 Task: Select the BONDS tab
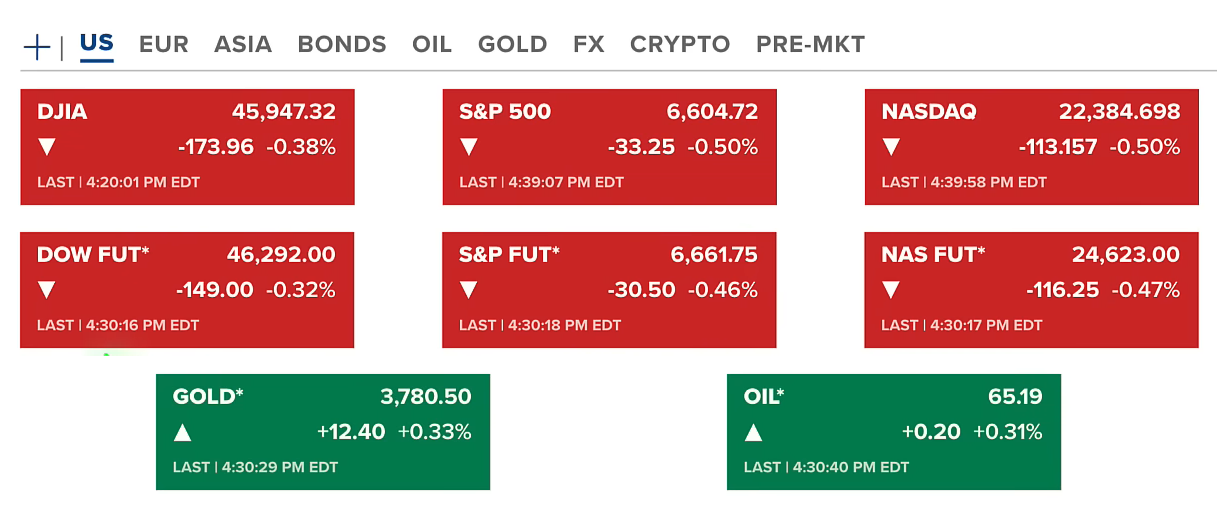341,45
